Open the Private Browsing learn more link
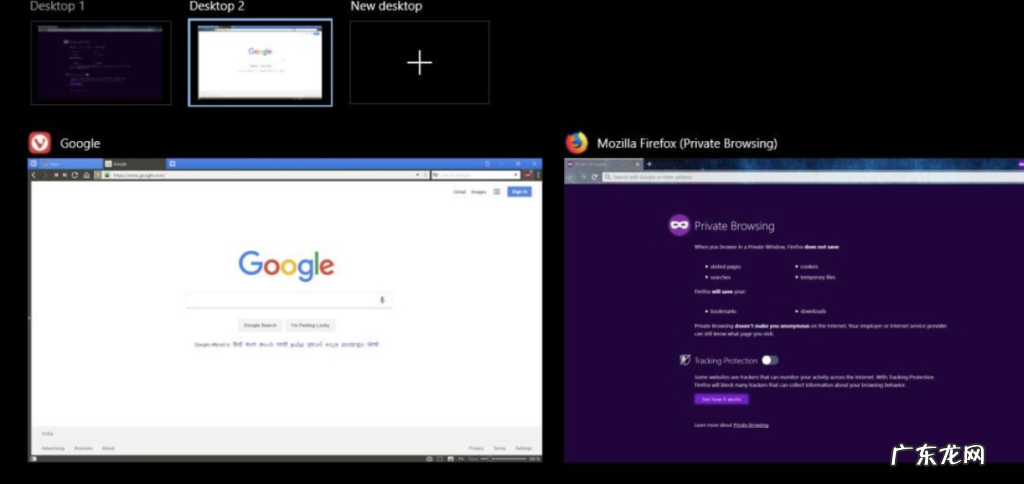 [x=750, y=425]
